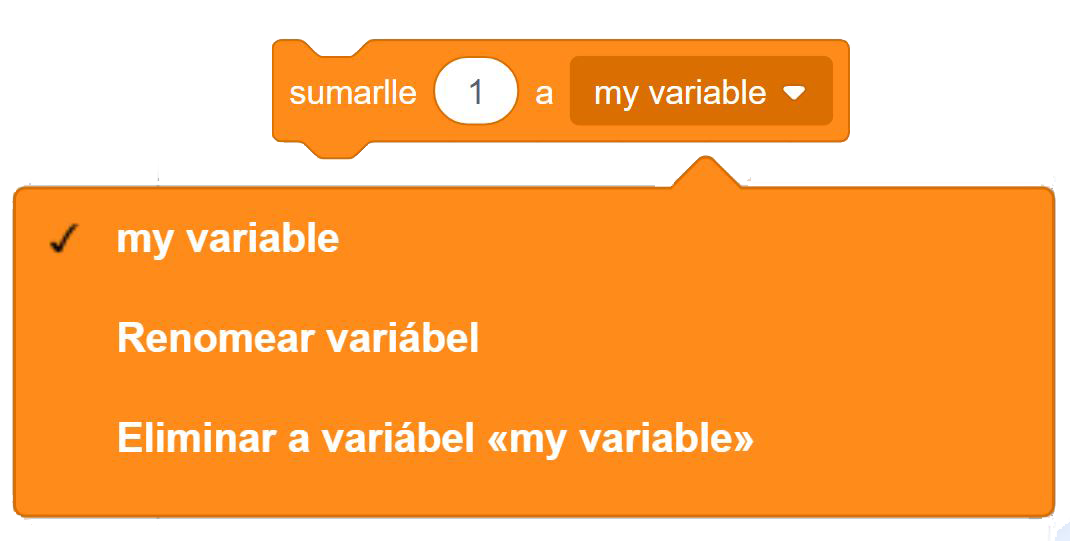
Task: Select my variable in the dropdown list
Action: click(228, 240)
